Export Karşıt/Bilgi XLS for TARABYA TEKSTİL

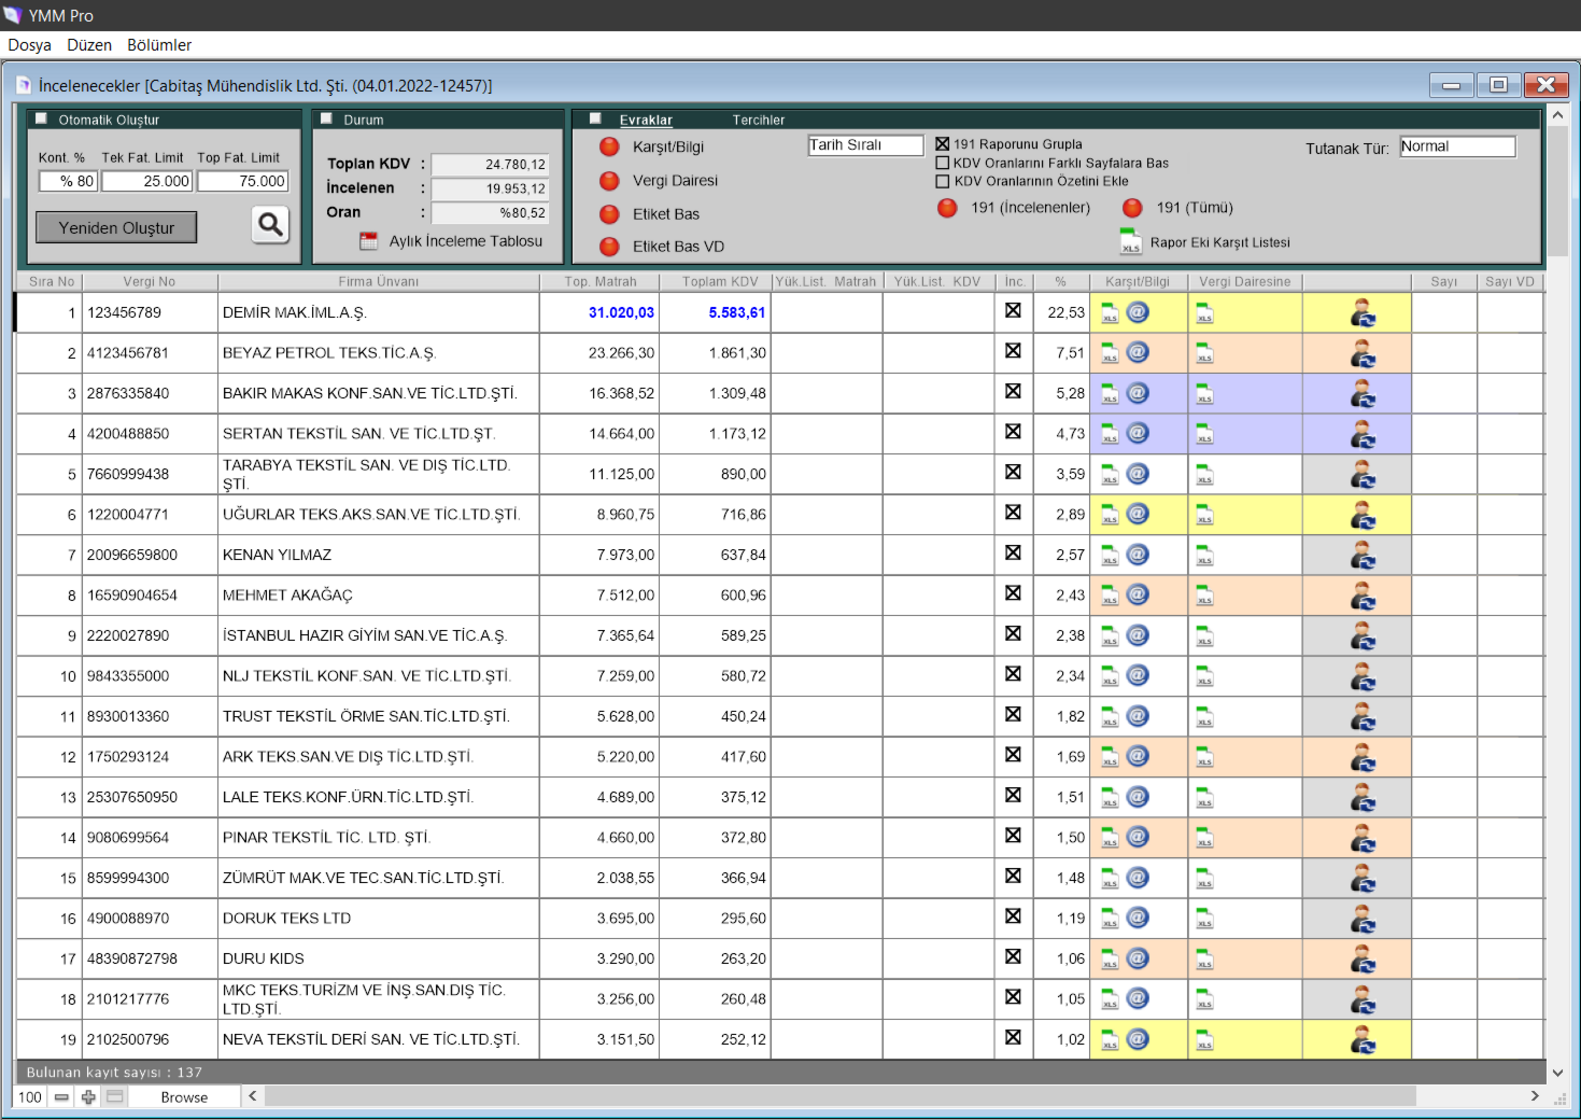coord(1109,475)
